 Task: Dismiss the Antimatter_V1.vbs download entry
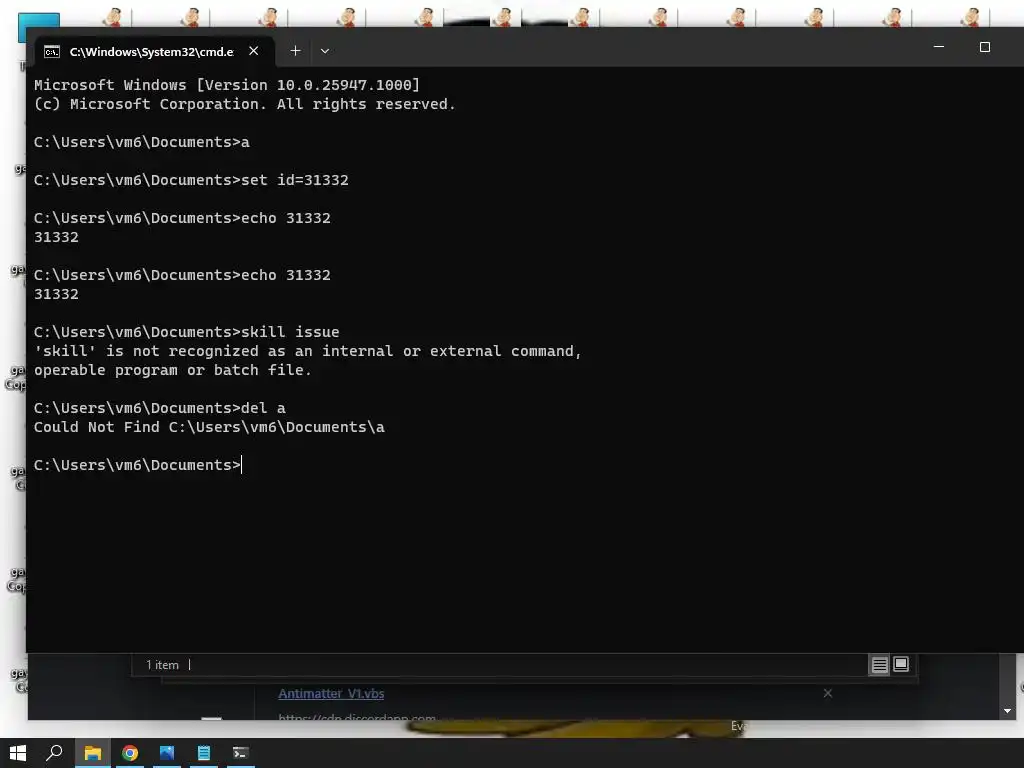(827, 693)
